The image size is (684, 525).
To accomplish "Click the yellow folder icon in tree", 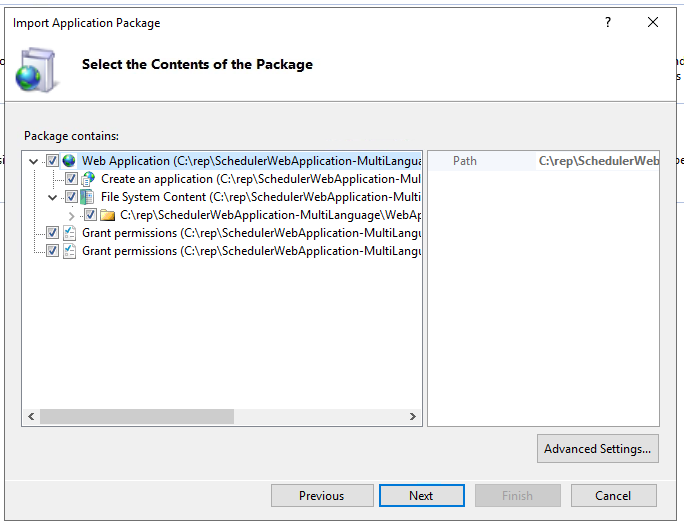I will tap(108, 215).
